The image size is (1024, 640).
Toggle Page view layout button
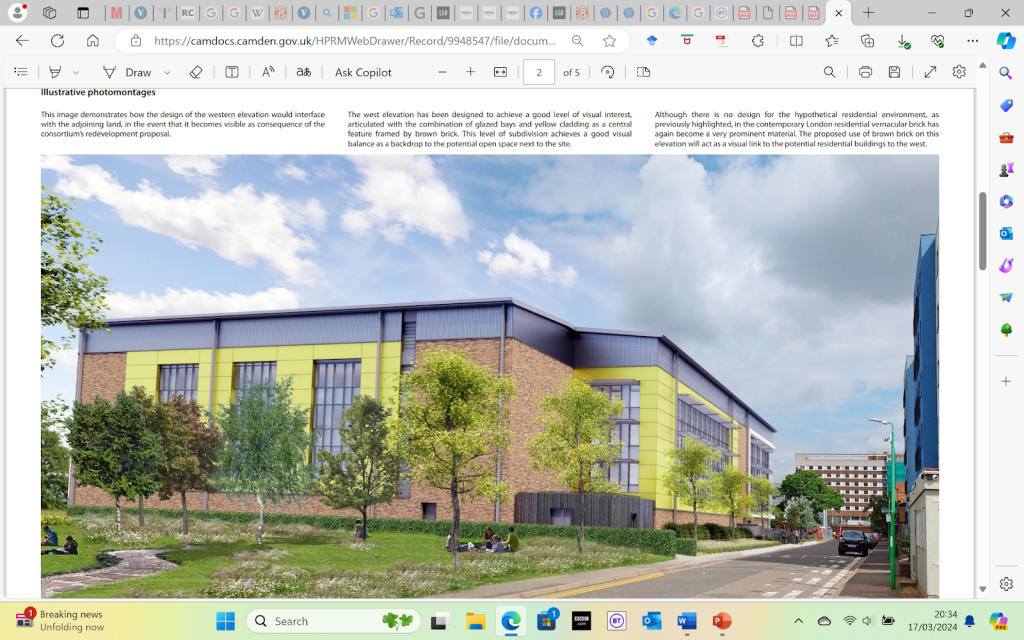click(x=643, y=72)
